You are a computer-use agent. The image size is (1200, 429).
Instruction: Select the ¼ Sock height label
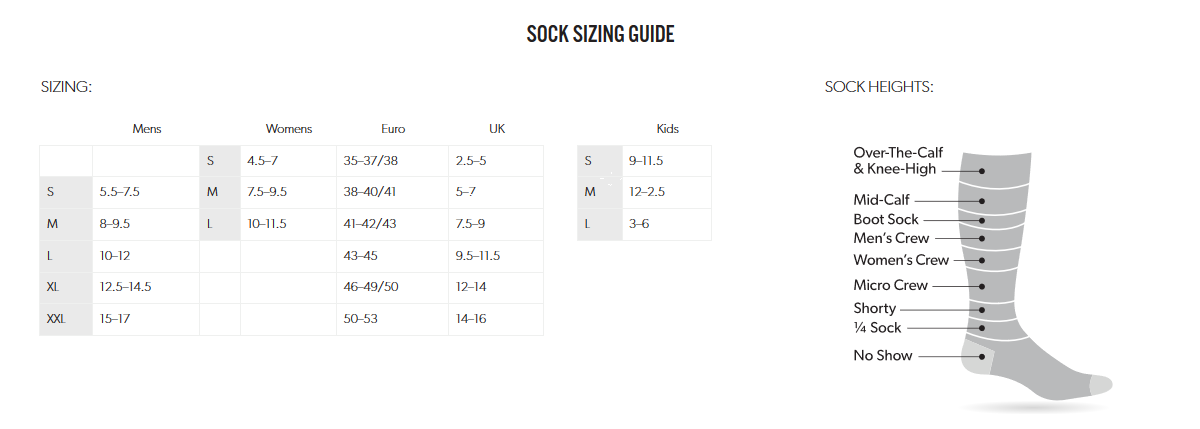point(877,327)
